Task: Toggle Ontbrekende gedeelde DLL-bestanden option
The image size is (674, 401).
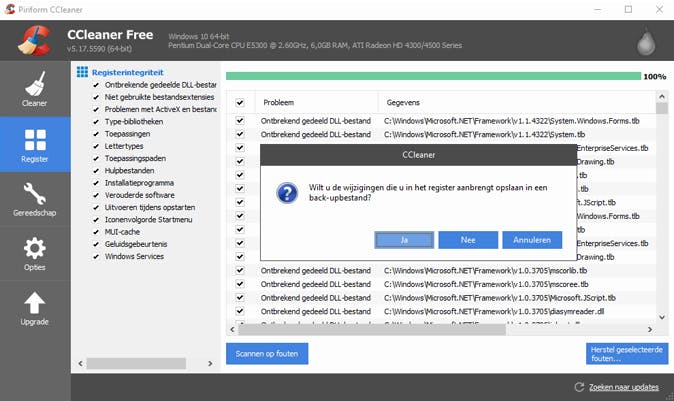Action: [x=96, y=85]
